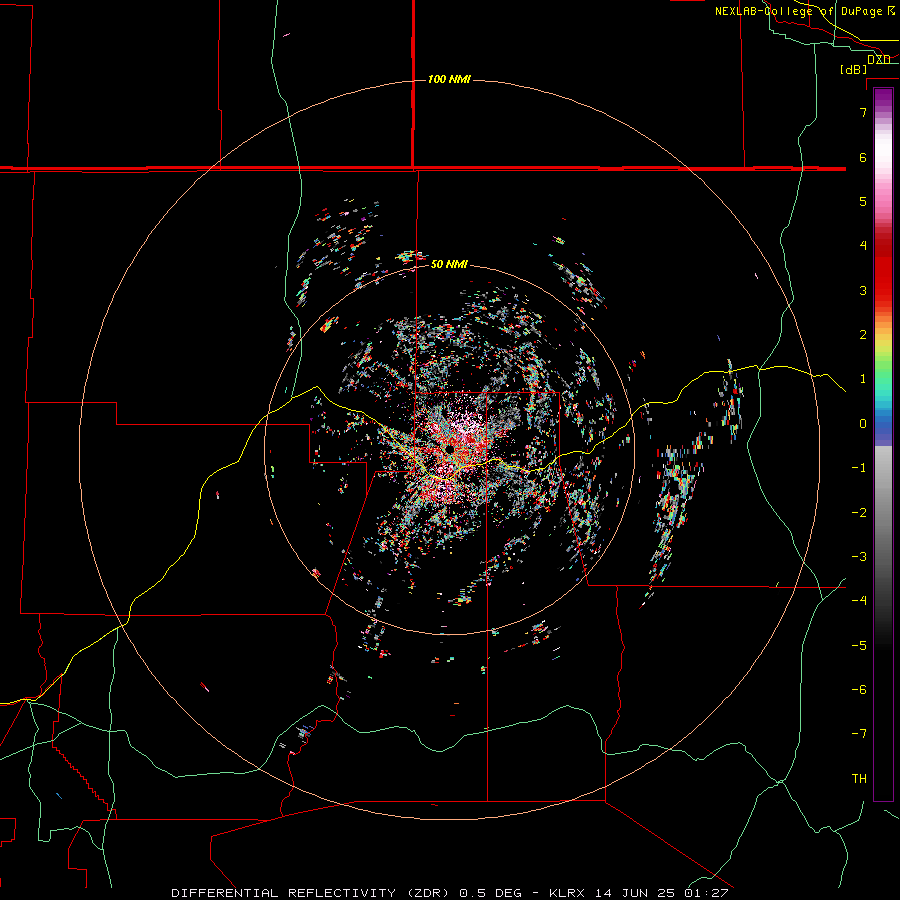Select the scale value "-5" on legend
900x900 pixels.
(859, 646)
